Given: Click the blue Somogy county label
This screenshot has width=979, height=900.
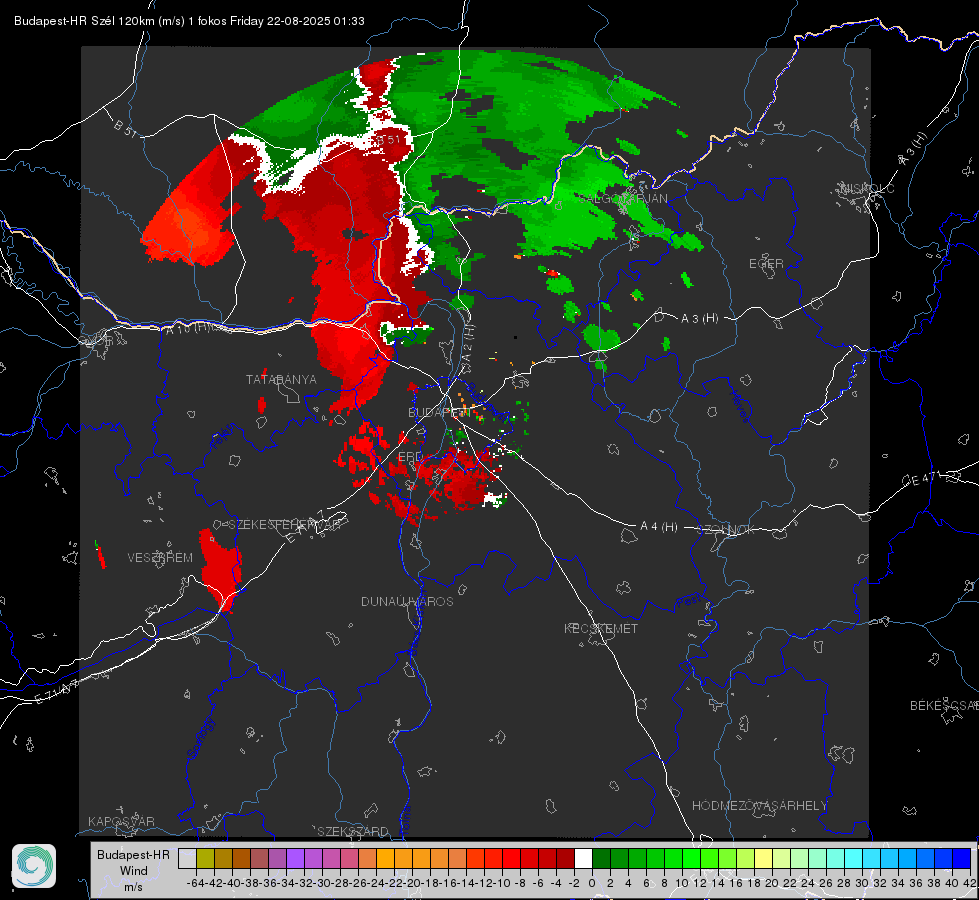Looking at the screenshot, I should coord(200,739).
